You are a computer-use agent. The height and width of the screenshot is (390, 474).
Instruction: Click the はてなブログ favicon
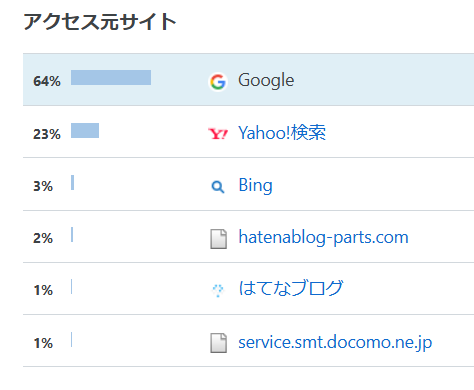pyautogui.click(x=218, y=290)
